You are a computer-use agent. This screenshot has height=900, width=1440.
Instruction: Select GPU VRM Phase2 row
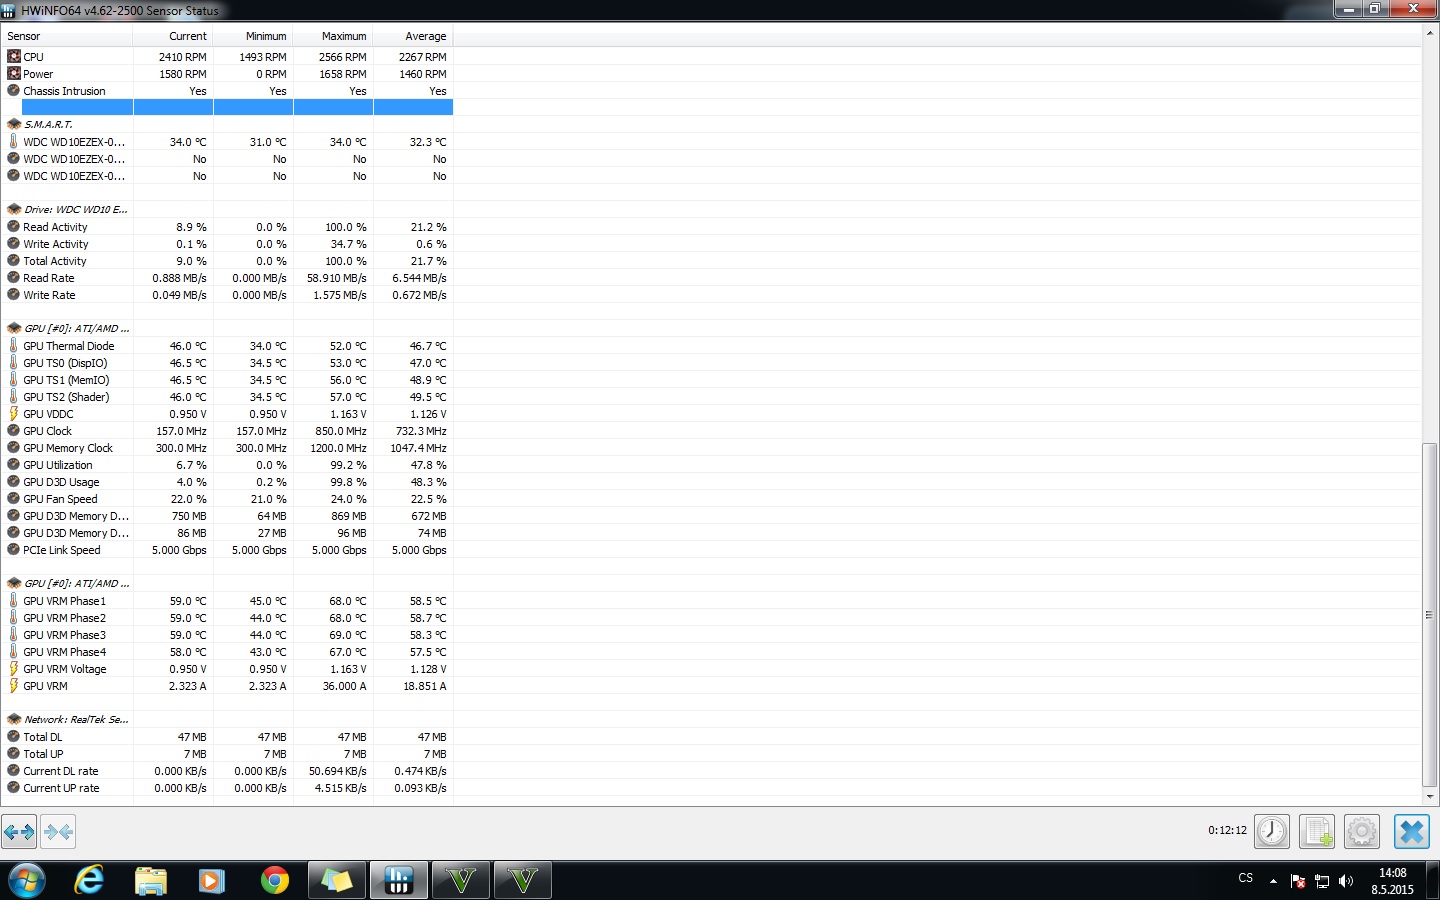[x=227, y=618]
